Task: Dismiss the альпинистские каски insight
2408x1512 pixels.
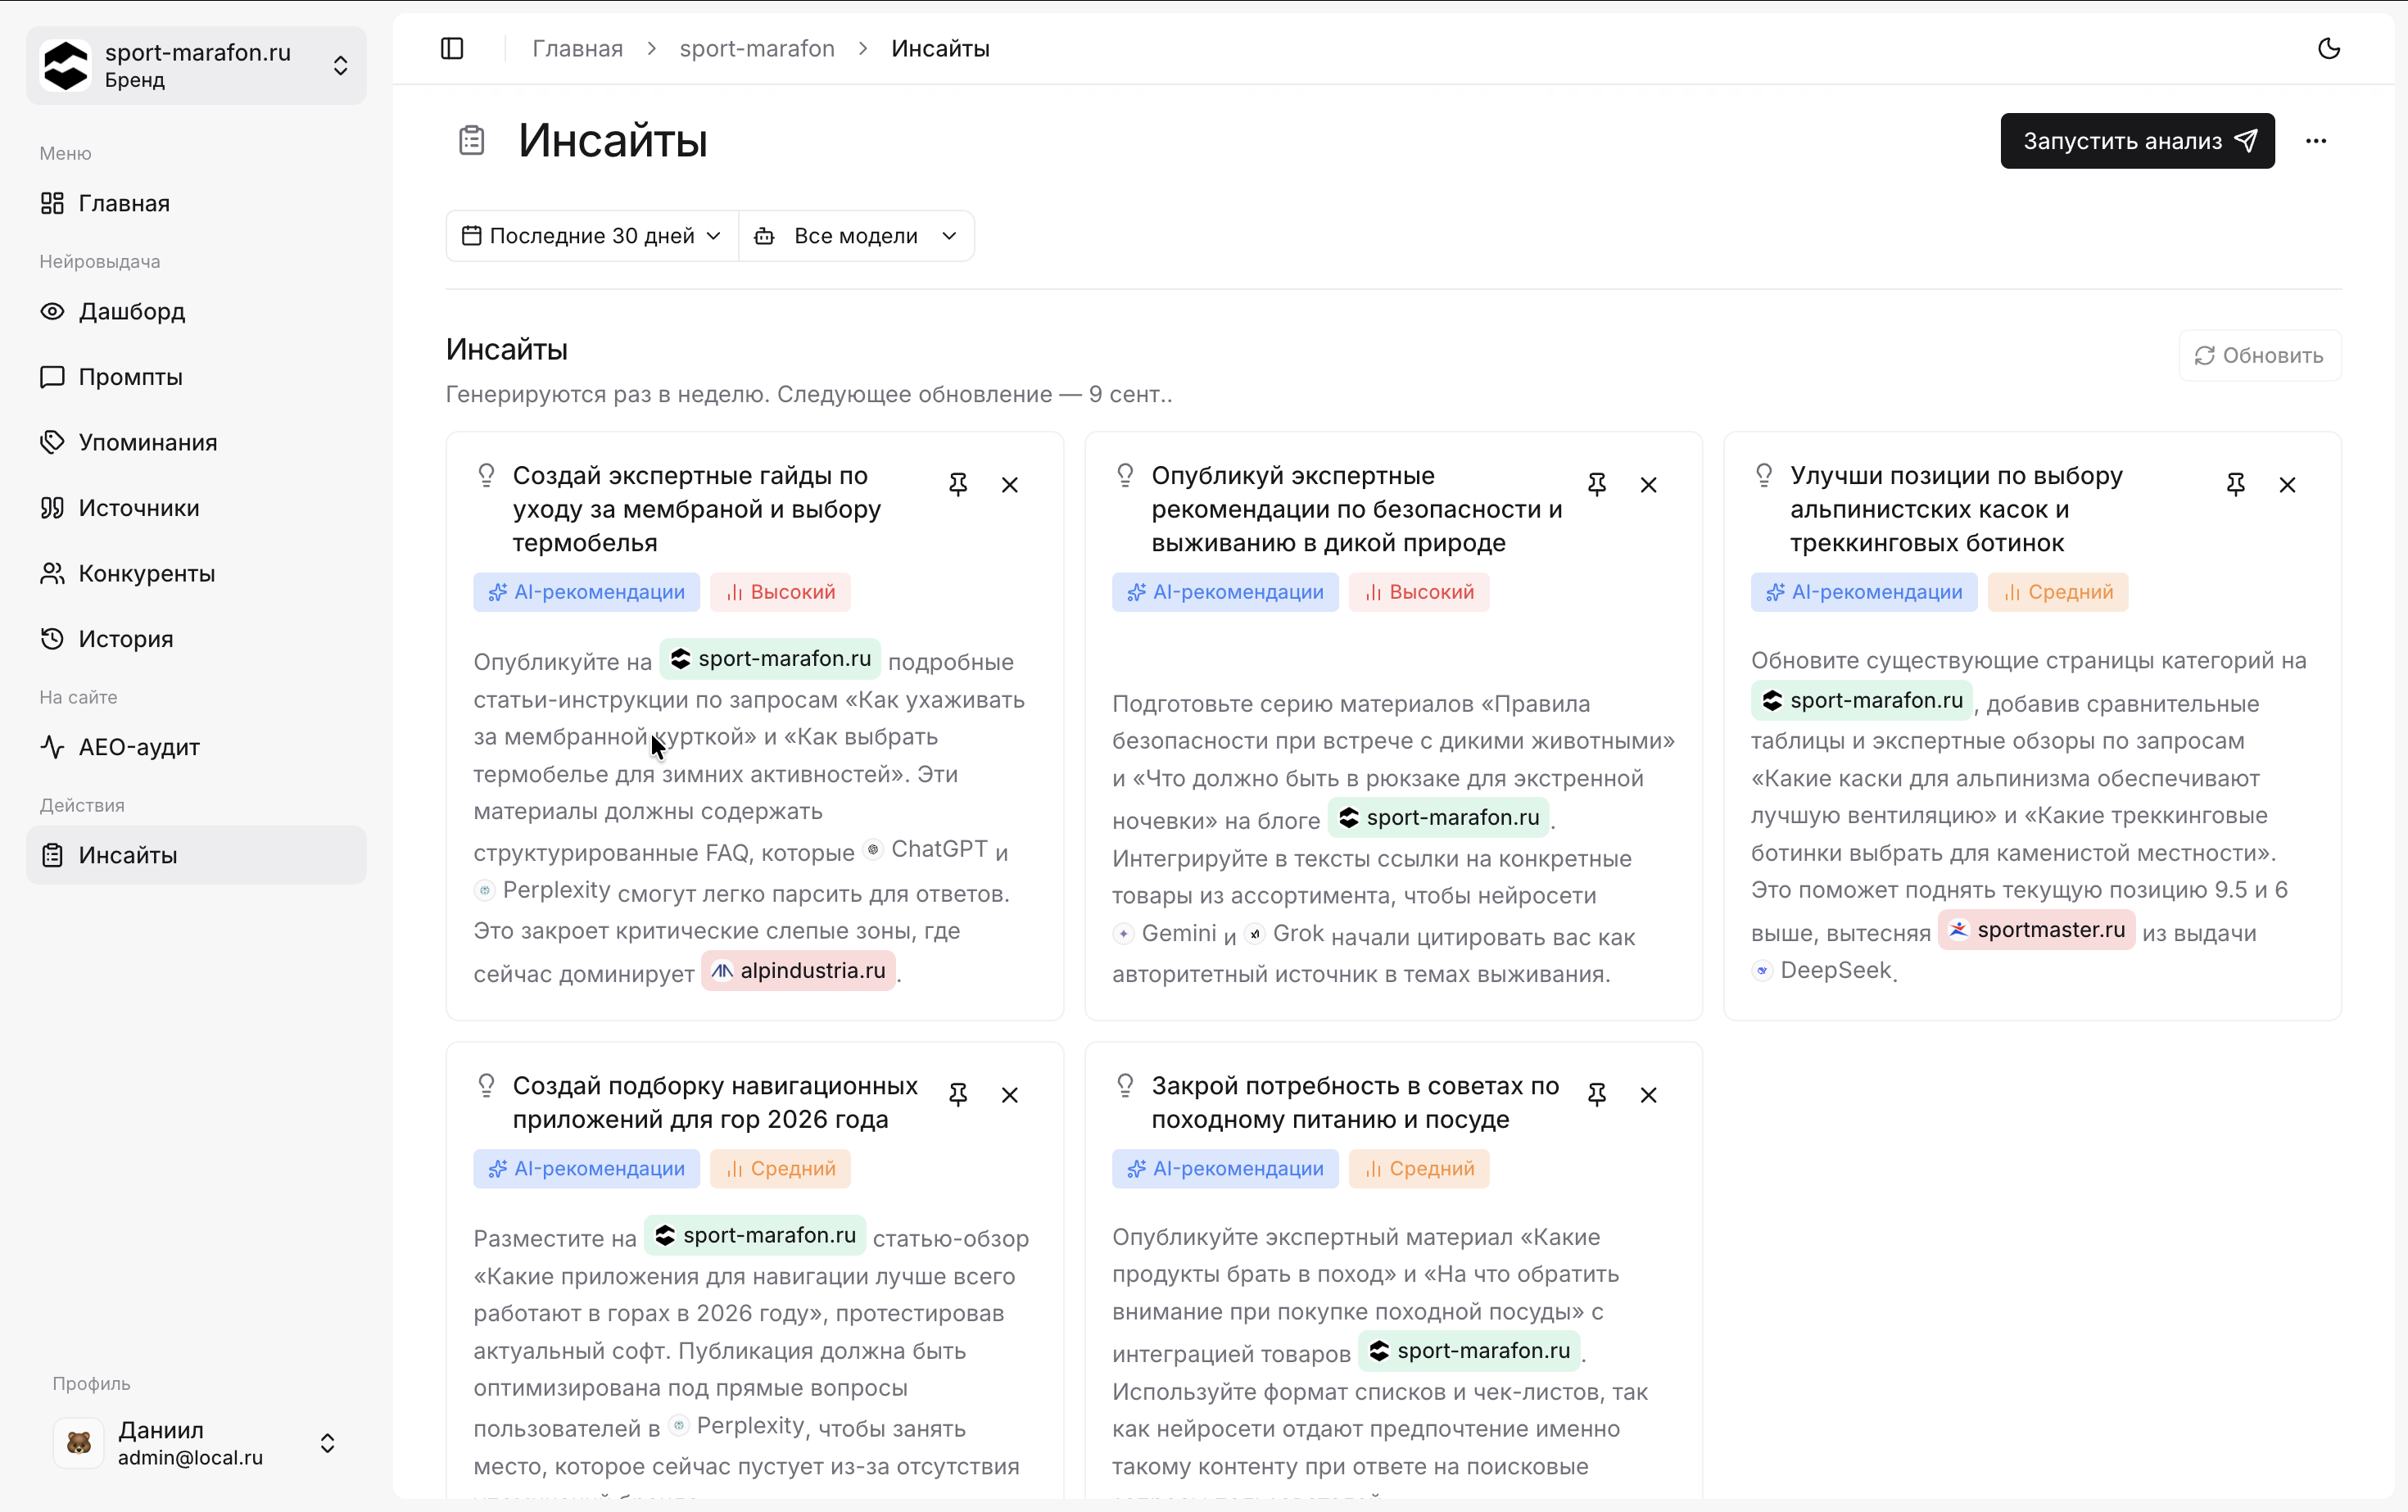Action: click(x=2288, y=485)
